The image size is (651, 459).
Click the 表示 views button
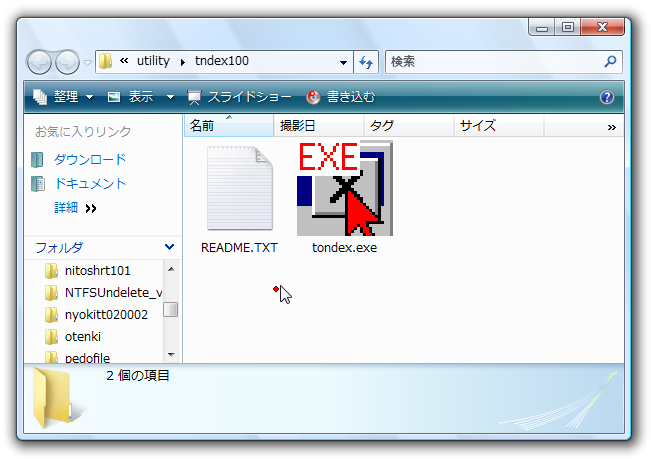[130, 97]
